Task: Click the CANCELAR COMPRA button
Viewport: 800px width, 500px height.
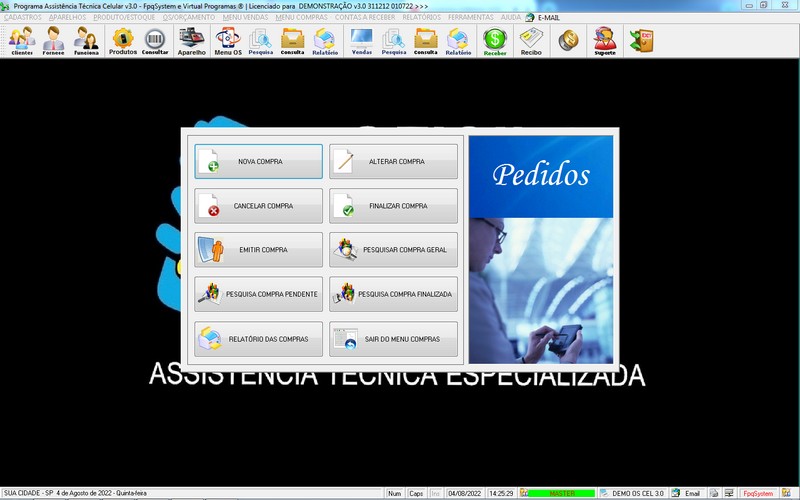Action: click(x=258, y=206)
